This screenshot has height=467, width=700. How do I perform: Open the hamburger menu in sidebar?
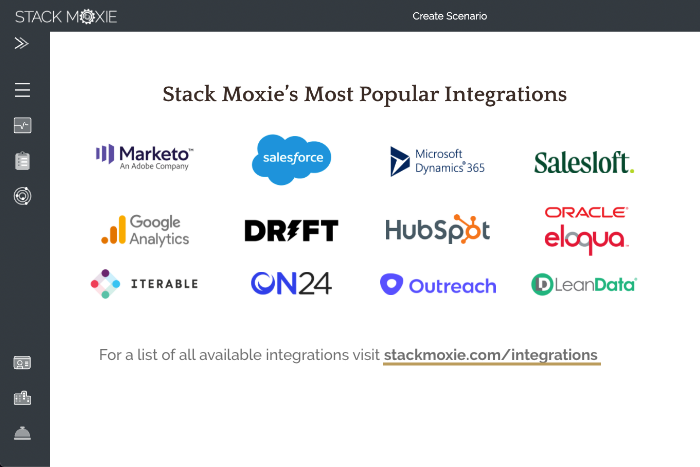click(22, 91)
